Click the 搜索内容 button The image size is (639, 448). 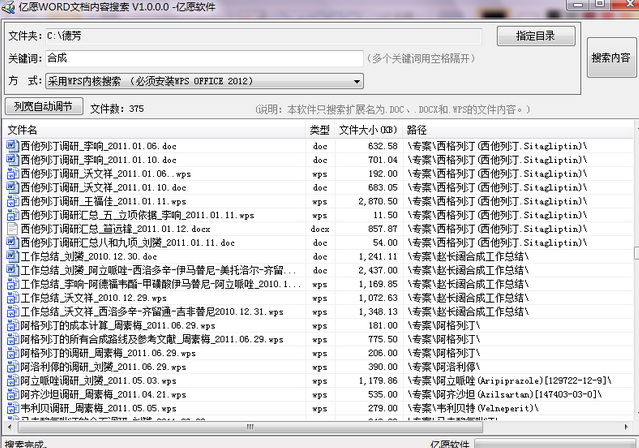(x=611, y=57)
